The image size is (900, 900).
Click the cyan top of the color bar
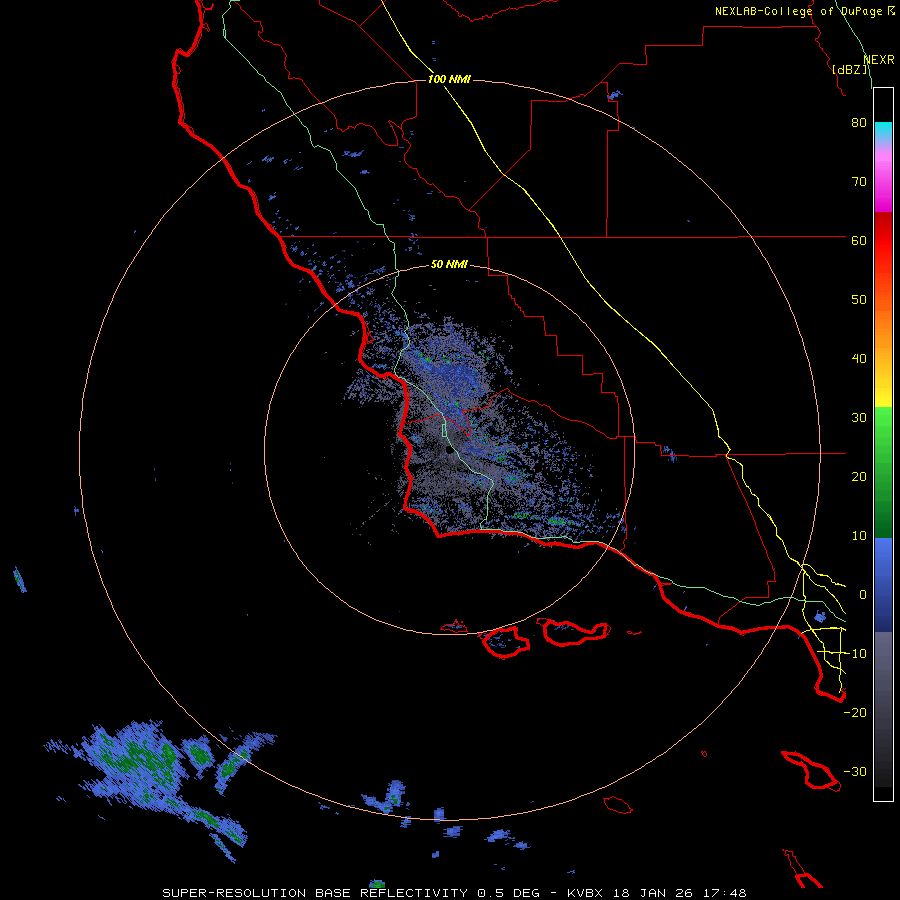pos(883,131)
